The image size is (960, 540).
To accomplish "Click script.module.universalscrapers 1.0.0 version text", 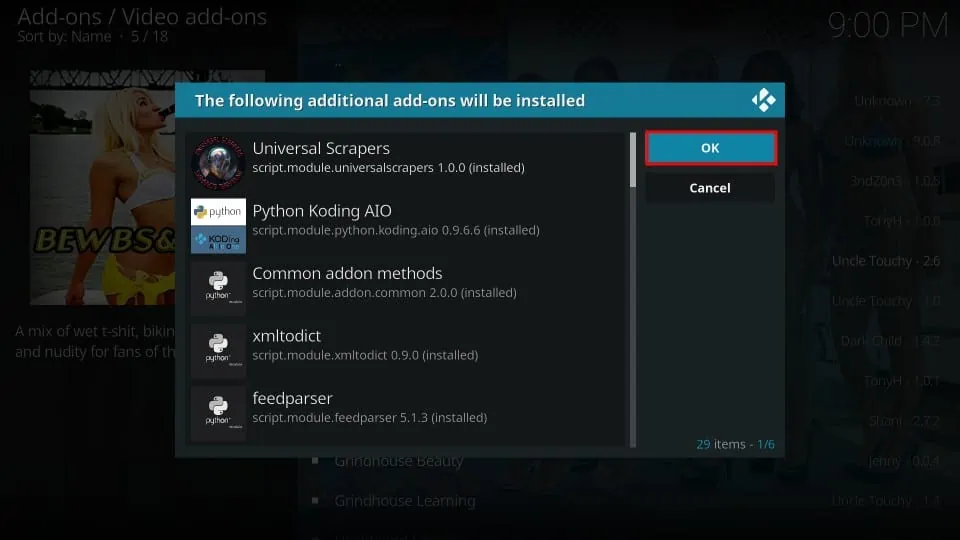I will (388, 168).
